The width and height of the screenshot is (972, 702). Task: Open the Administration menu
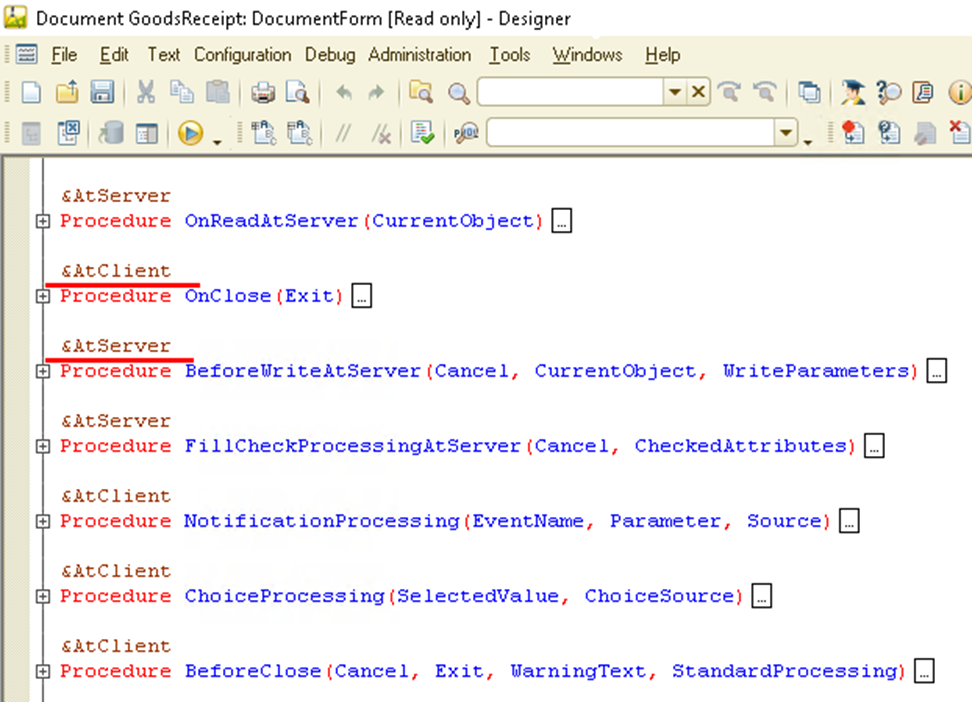click(419, 55)
